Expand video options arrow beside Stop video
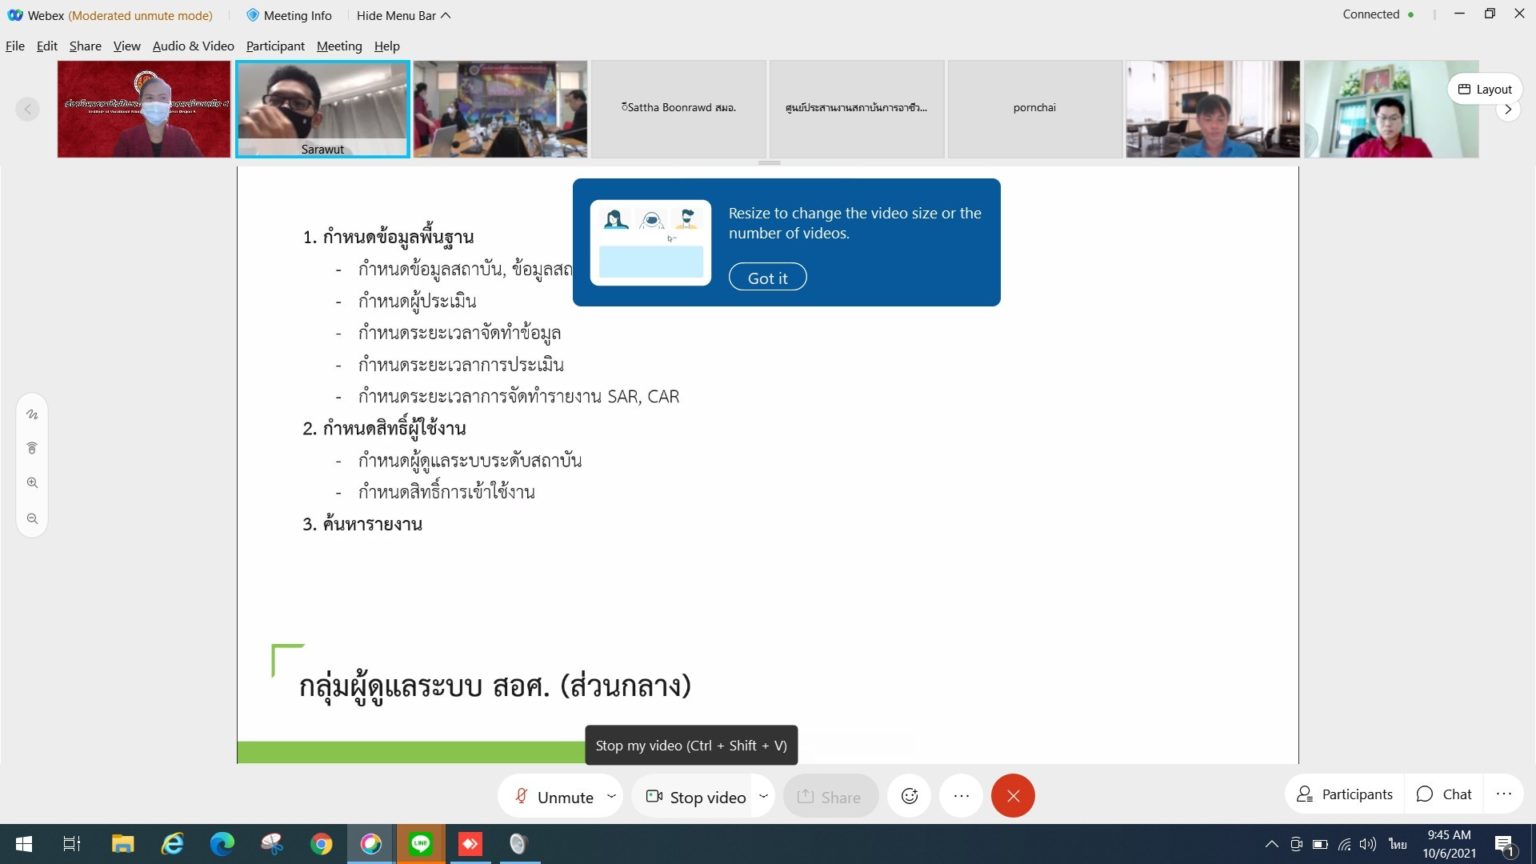Image resolution: width=1536 pixels, height=864 pixels. 763,796
